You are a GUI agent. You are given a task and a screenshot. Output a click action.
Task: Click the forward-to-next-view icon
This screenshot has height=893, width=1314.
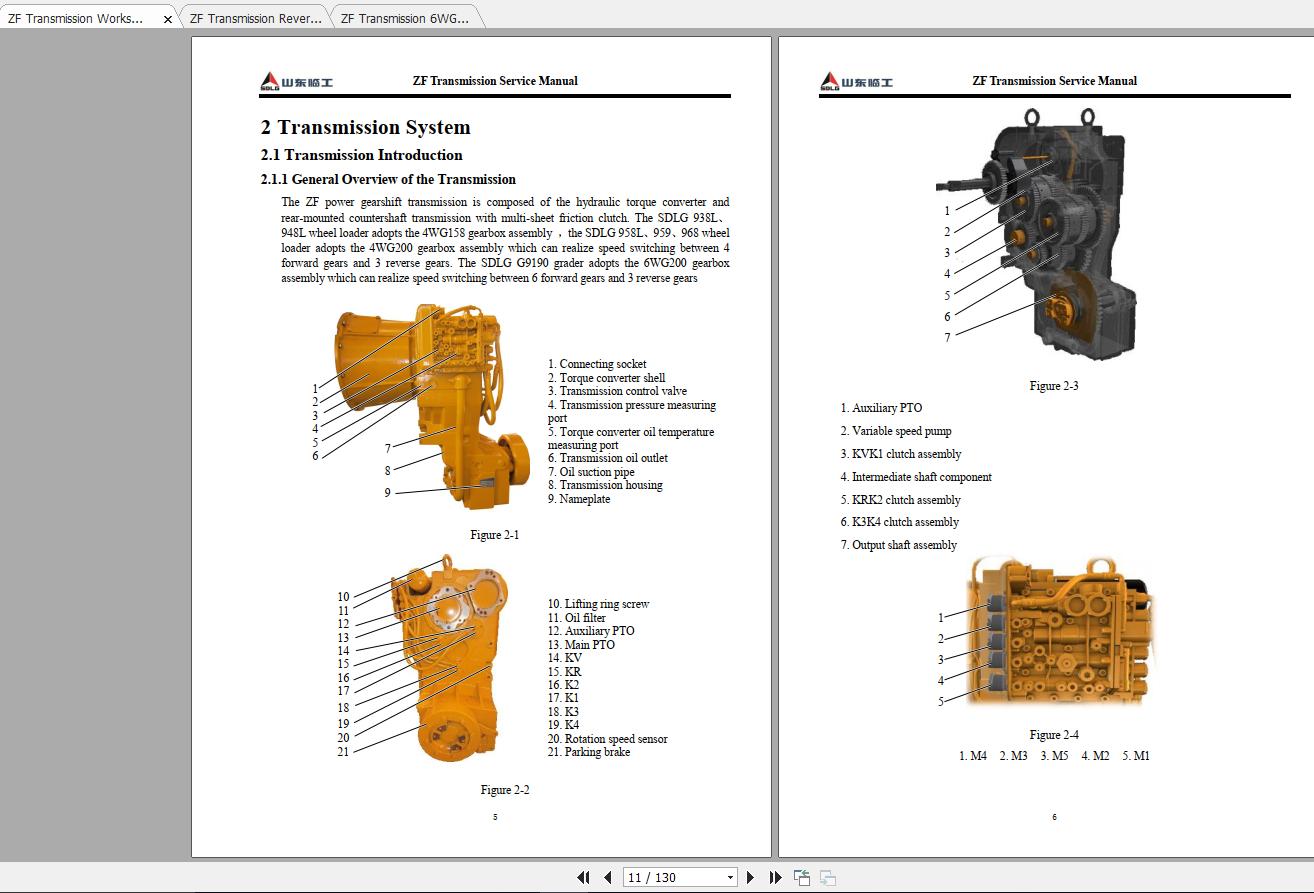[826, 877]
